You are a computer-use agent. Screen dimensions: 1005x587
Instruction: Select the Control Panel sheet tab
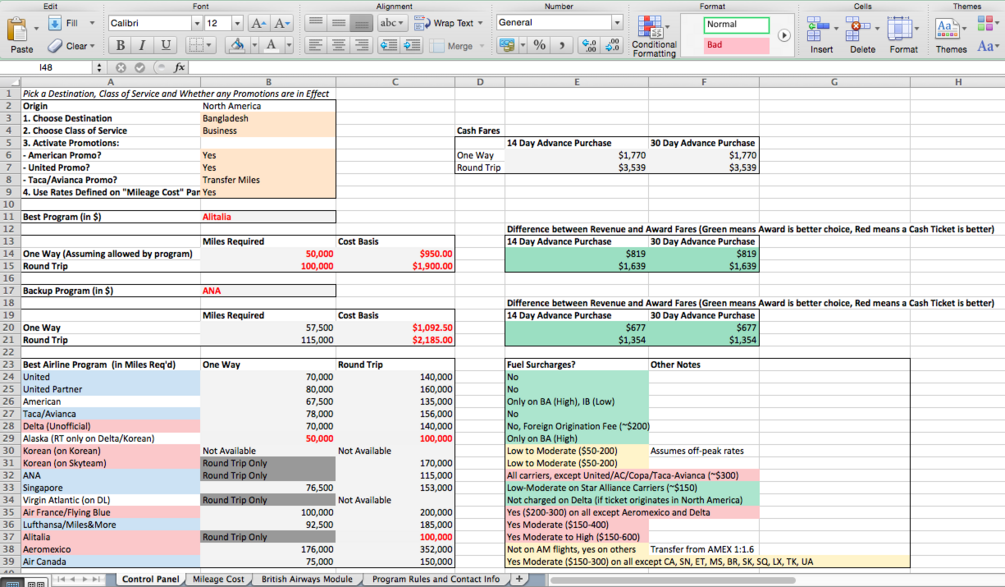(x=151, y=579)
